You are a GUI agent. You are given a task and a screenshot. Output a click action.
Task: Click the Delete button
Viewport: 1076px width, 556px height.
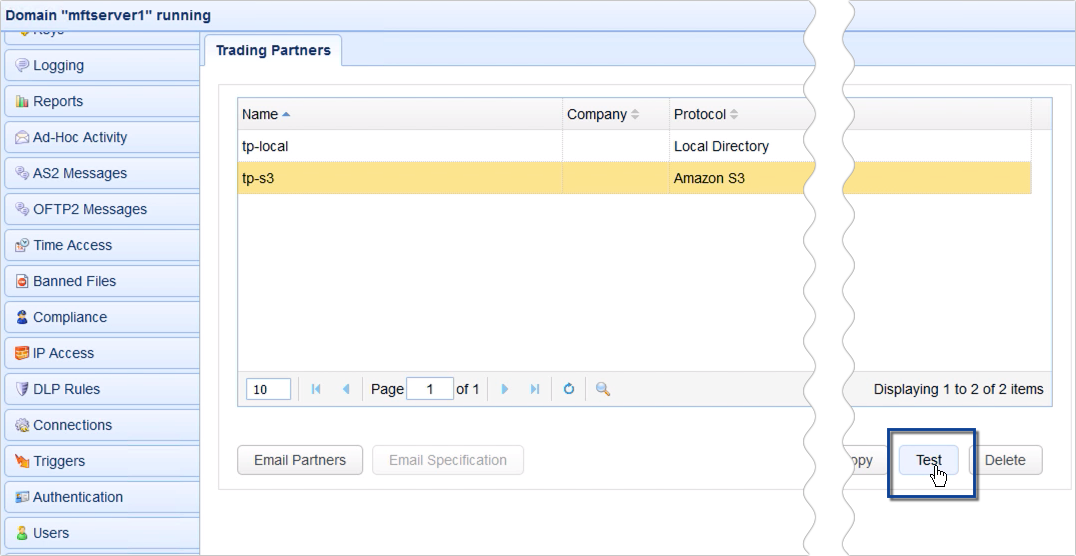[1005, 460]
